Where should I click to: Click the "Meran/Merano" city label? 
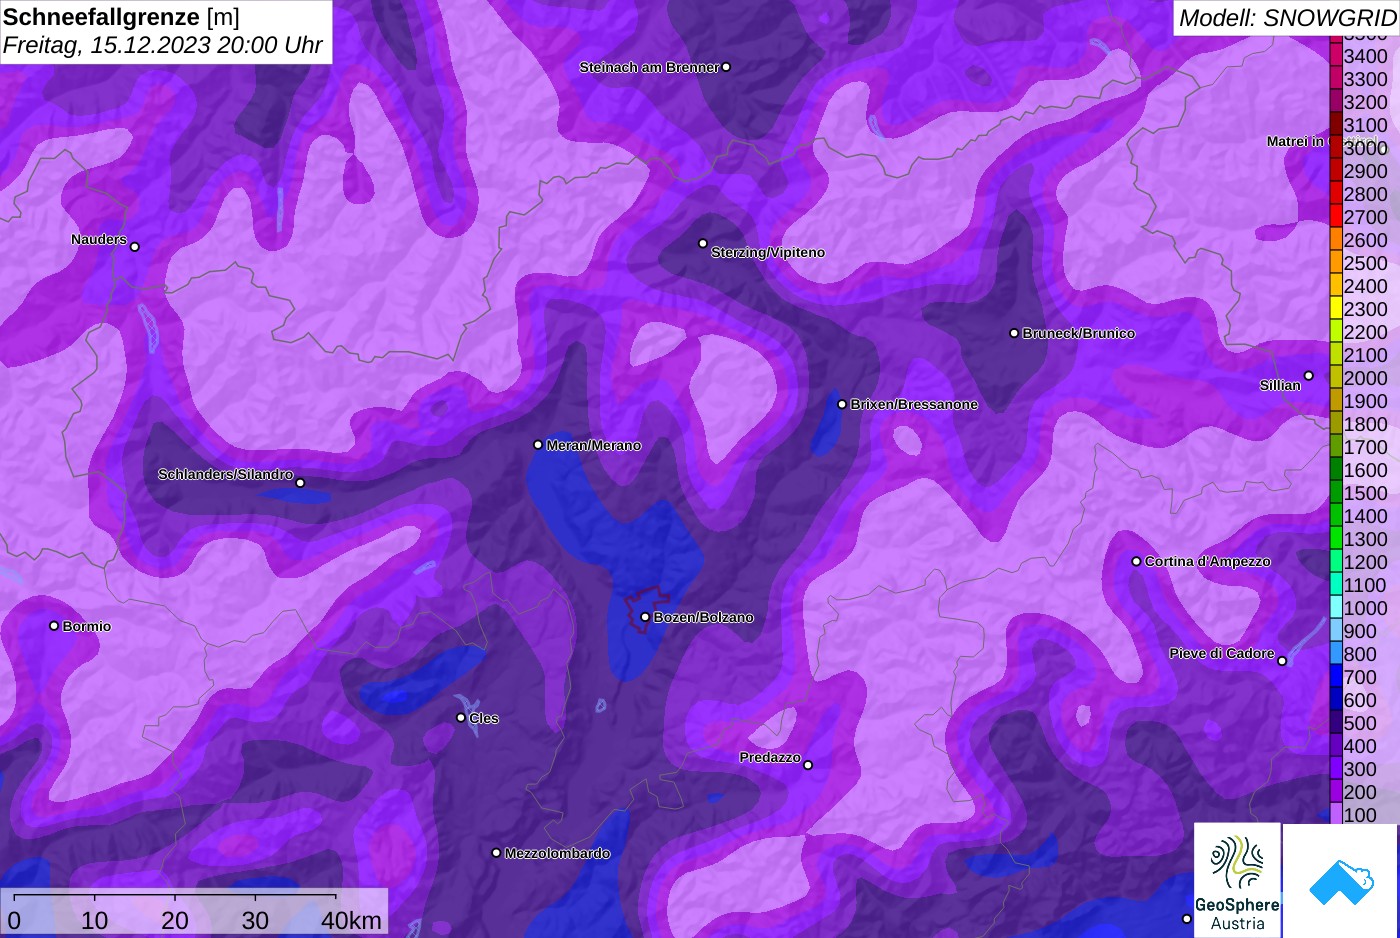(594, 445)
